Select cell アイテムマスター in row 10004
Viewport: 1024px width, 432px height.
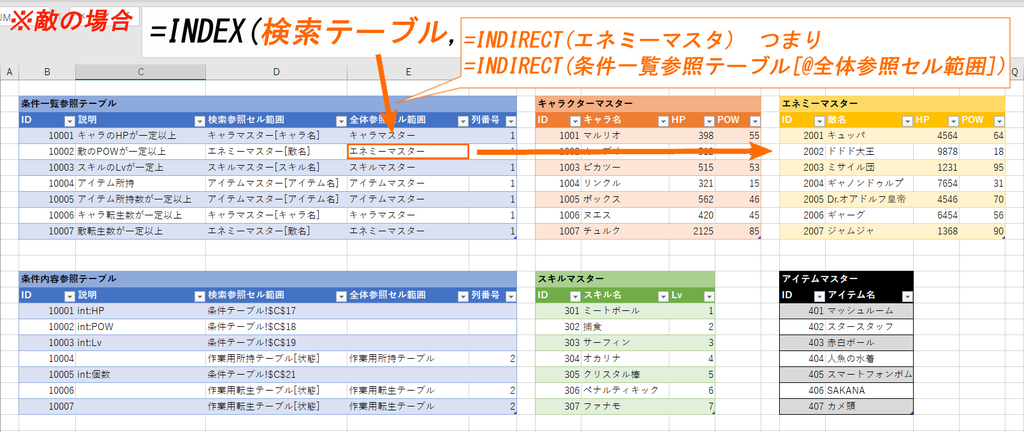pos(408,183)
